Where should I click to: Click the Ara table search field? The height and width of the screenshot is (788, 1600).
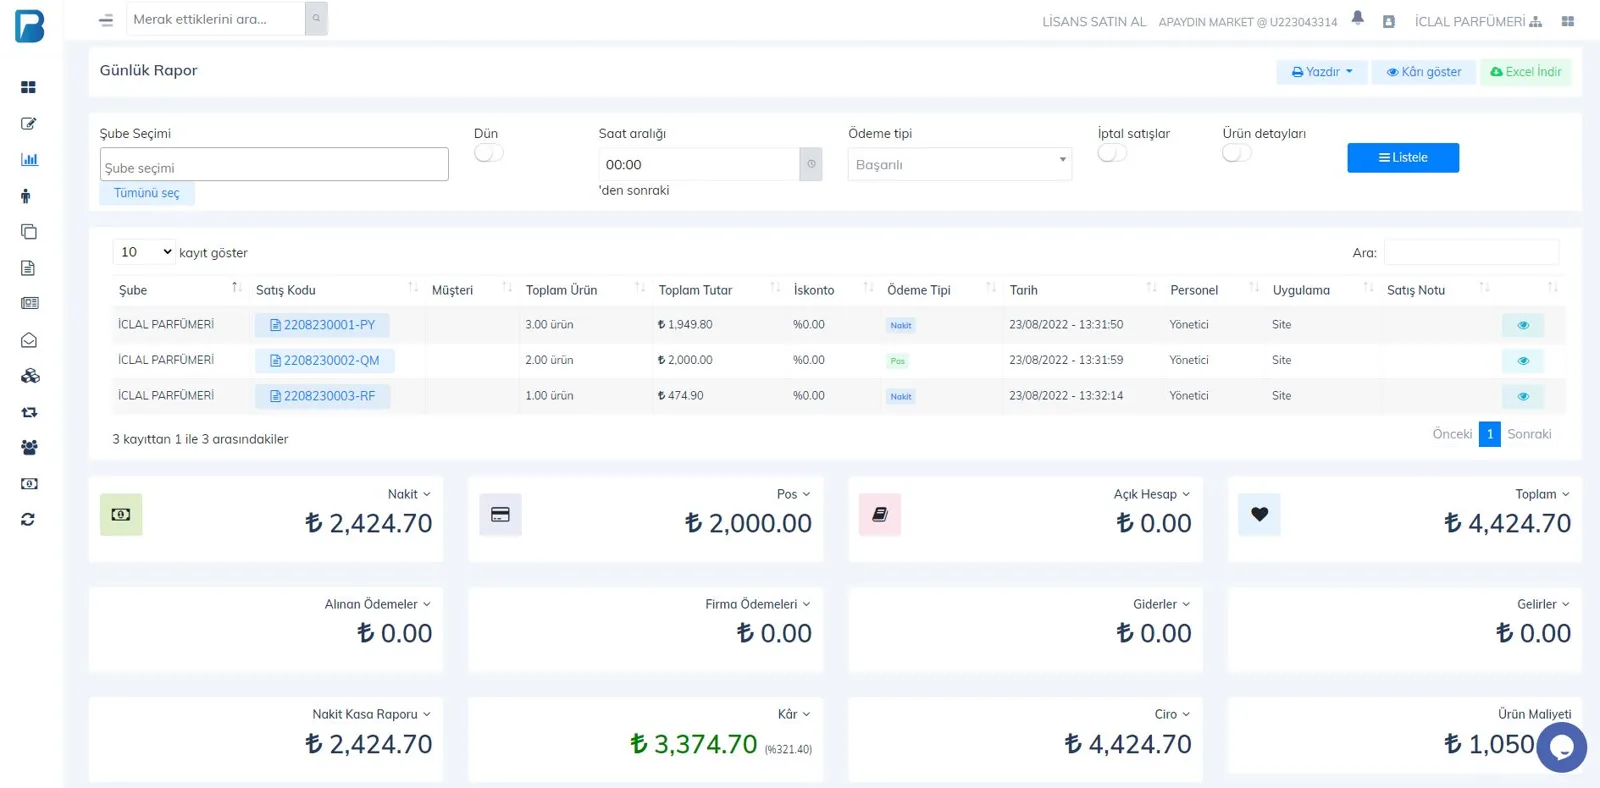point(1471,253)
